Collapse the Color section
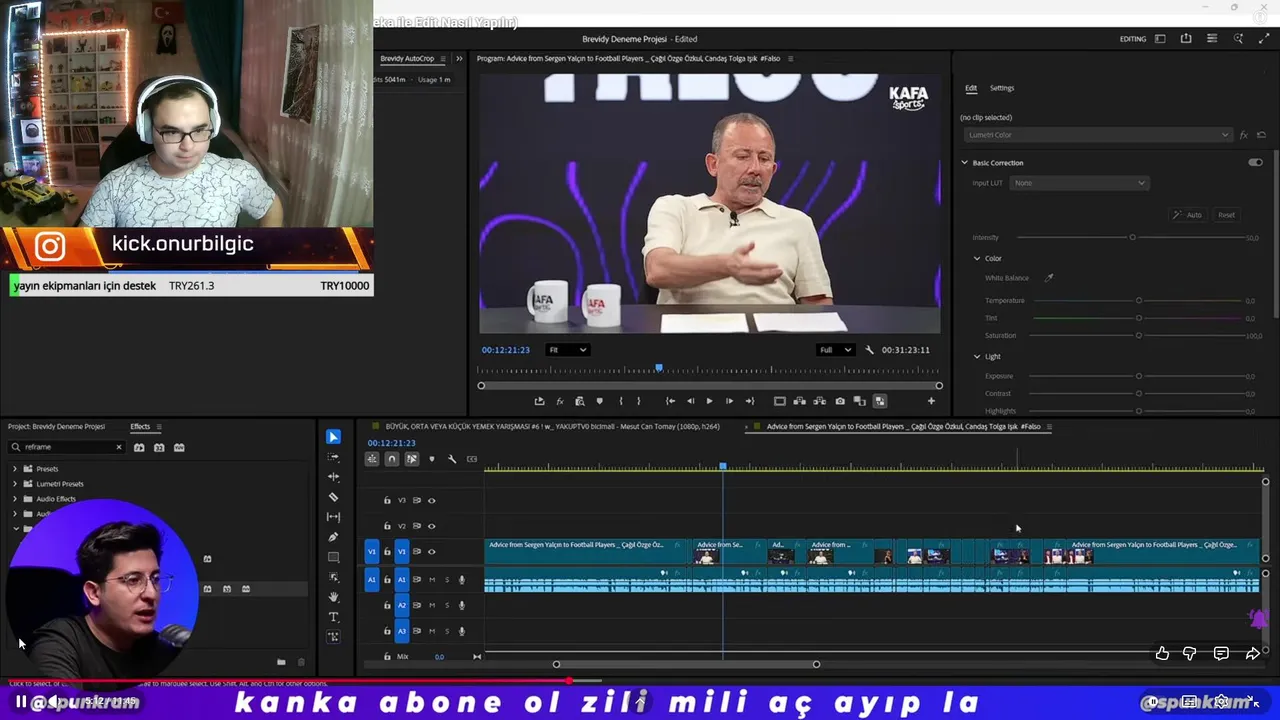 click(x=978, y=258)
